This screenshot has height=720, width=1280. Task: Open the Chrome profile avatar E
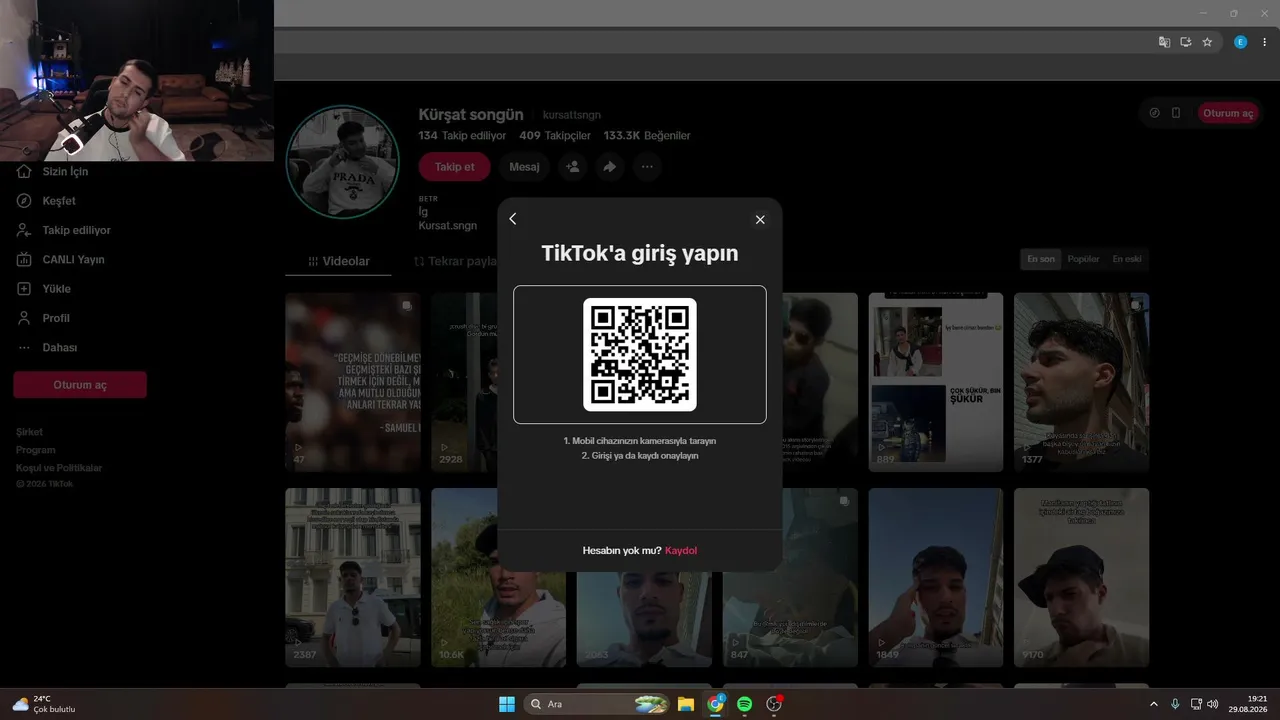1241,42
